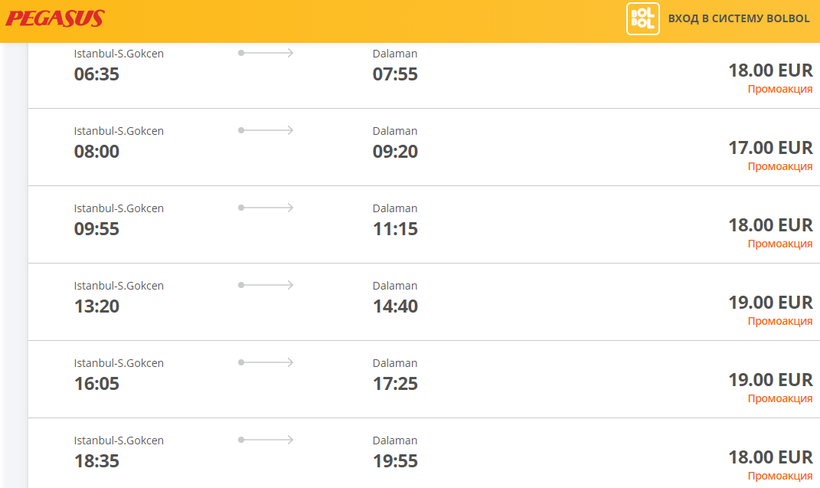This screenshot has width=820, height=488.
Task: Click the route arrow of the 08:00 flight
Action: click(x=266, y=130)
